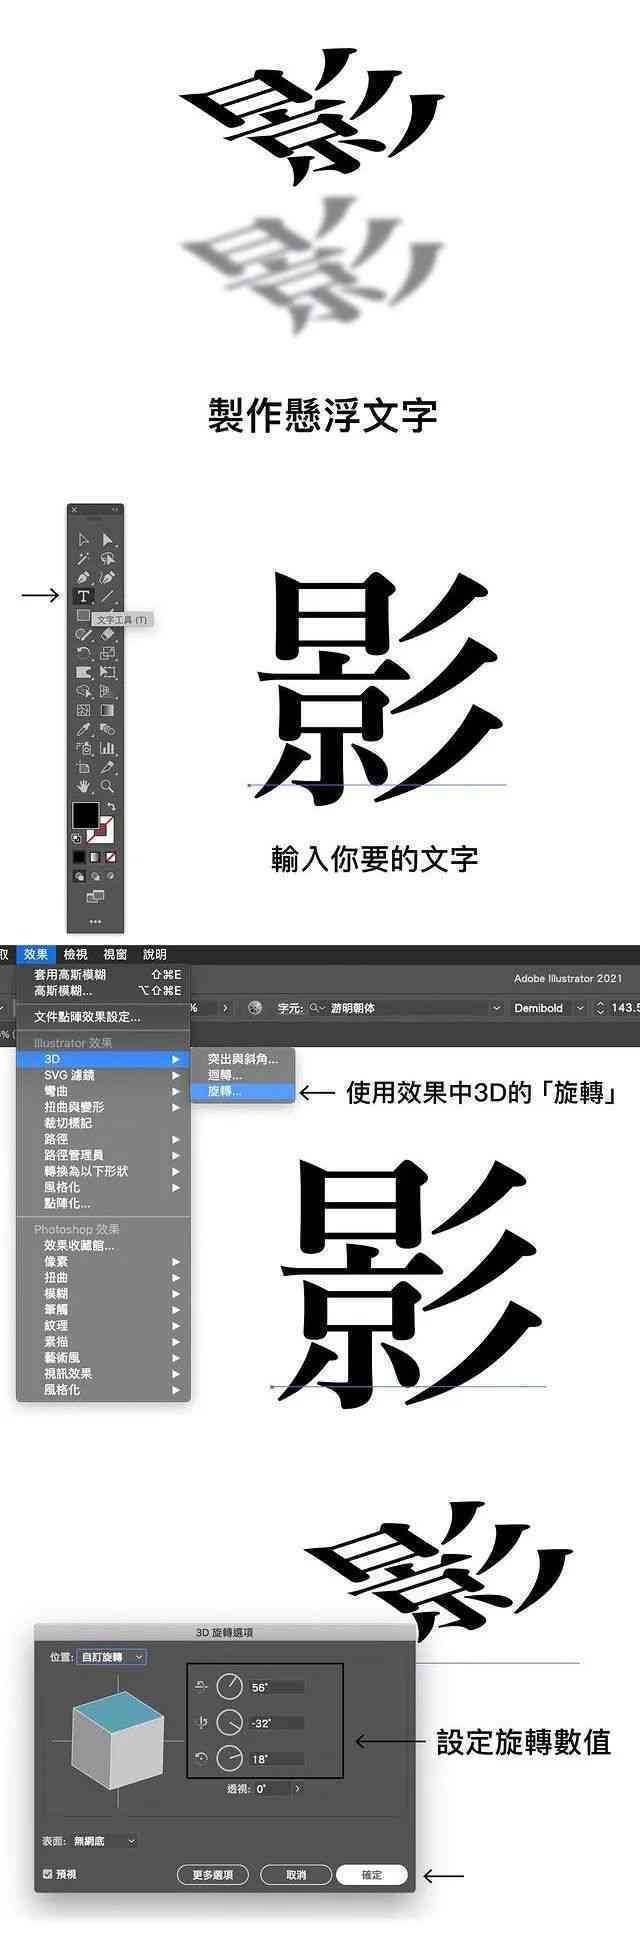Open the 視窗 menu

pos(115,954)
